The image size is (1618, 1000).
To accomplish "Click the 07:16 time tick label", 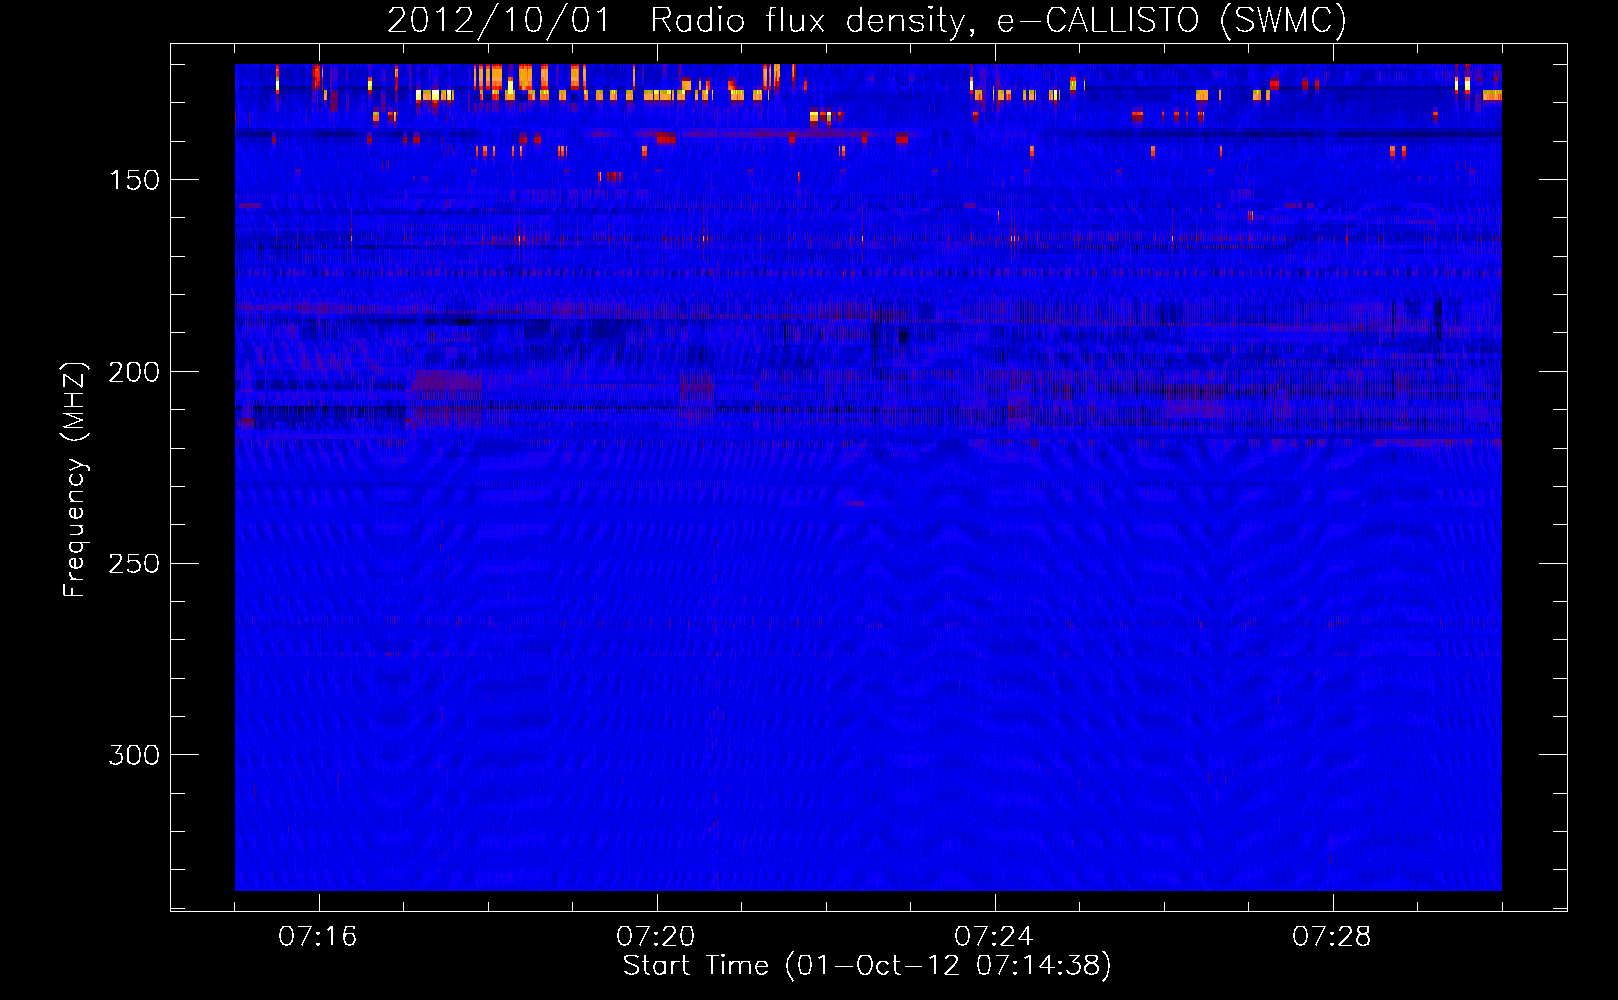I will pyautogui.click(x=318, y=936).
